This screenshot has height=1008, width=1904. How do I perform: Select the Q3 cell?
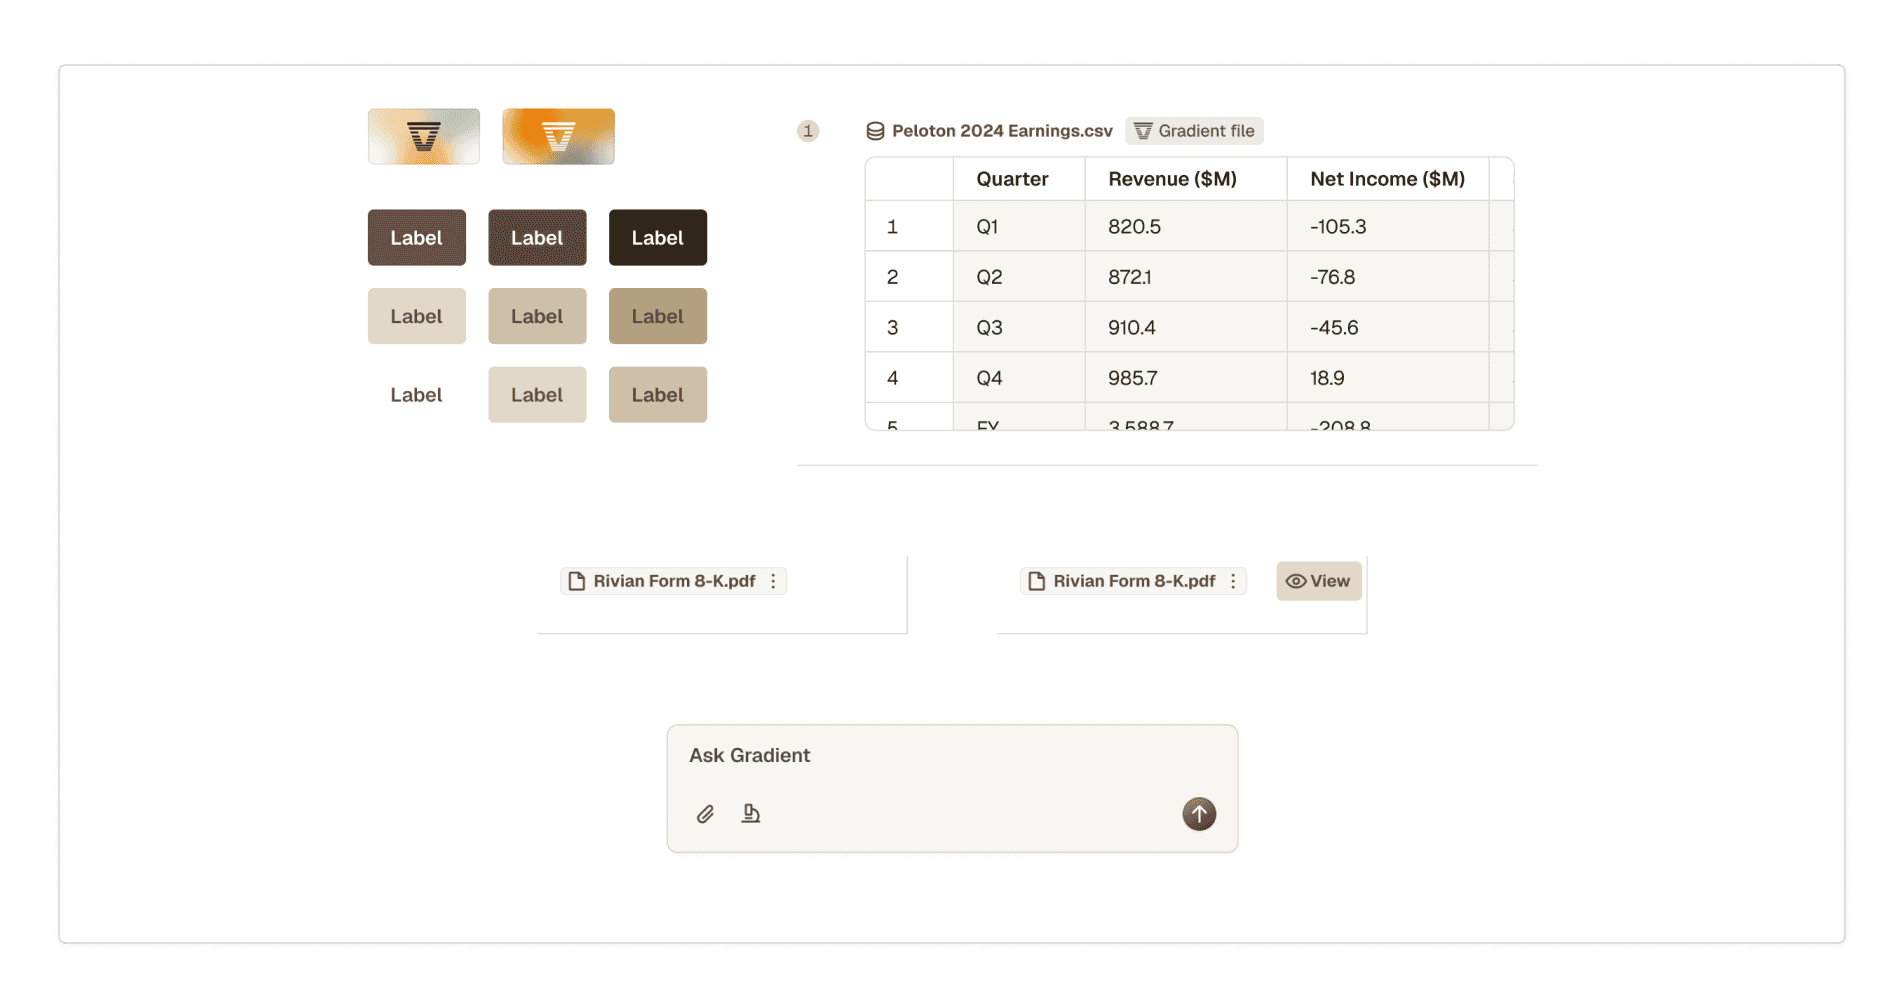(1019, 328)
